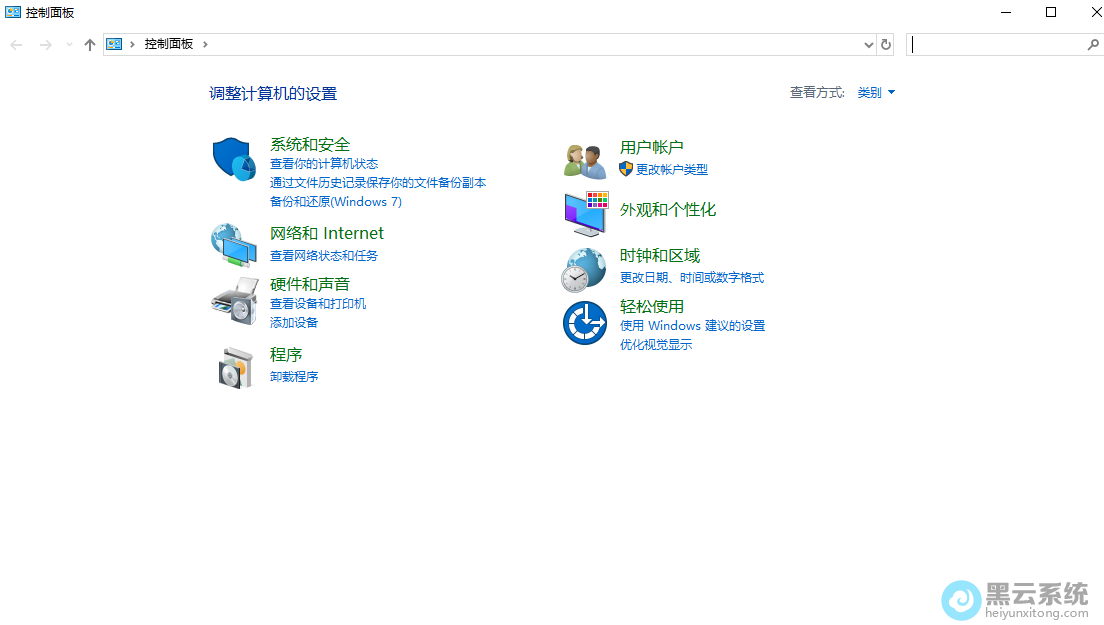Open the breadcrumb chevron after 控制面板
Image resolution: width=1104 pixels, height=625 pixels.
206,44
